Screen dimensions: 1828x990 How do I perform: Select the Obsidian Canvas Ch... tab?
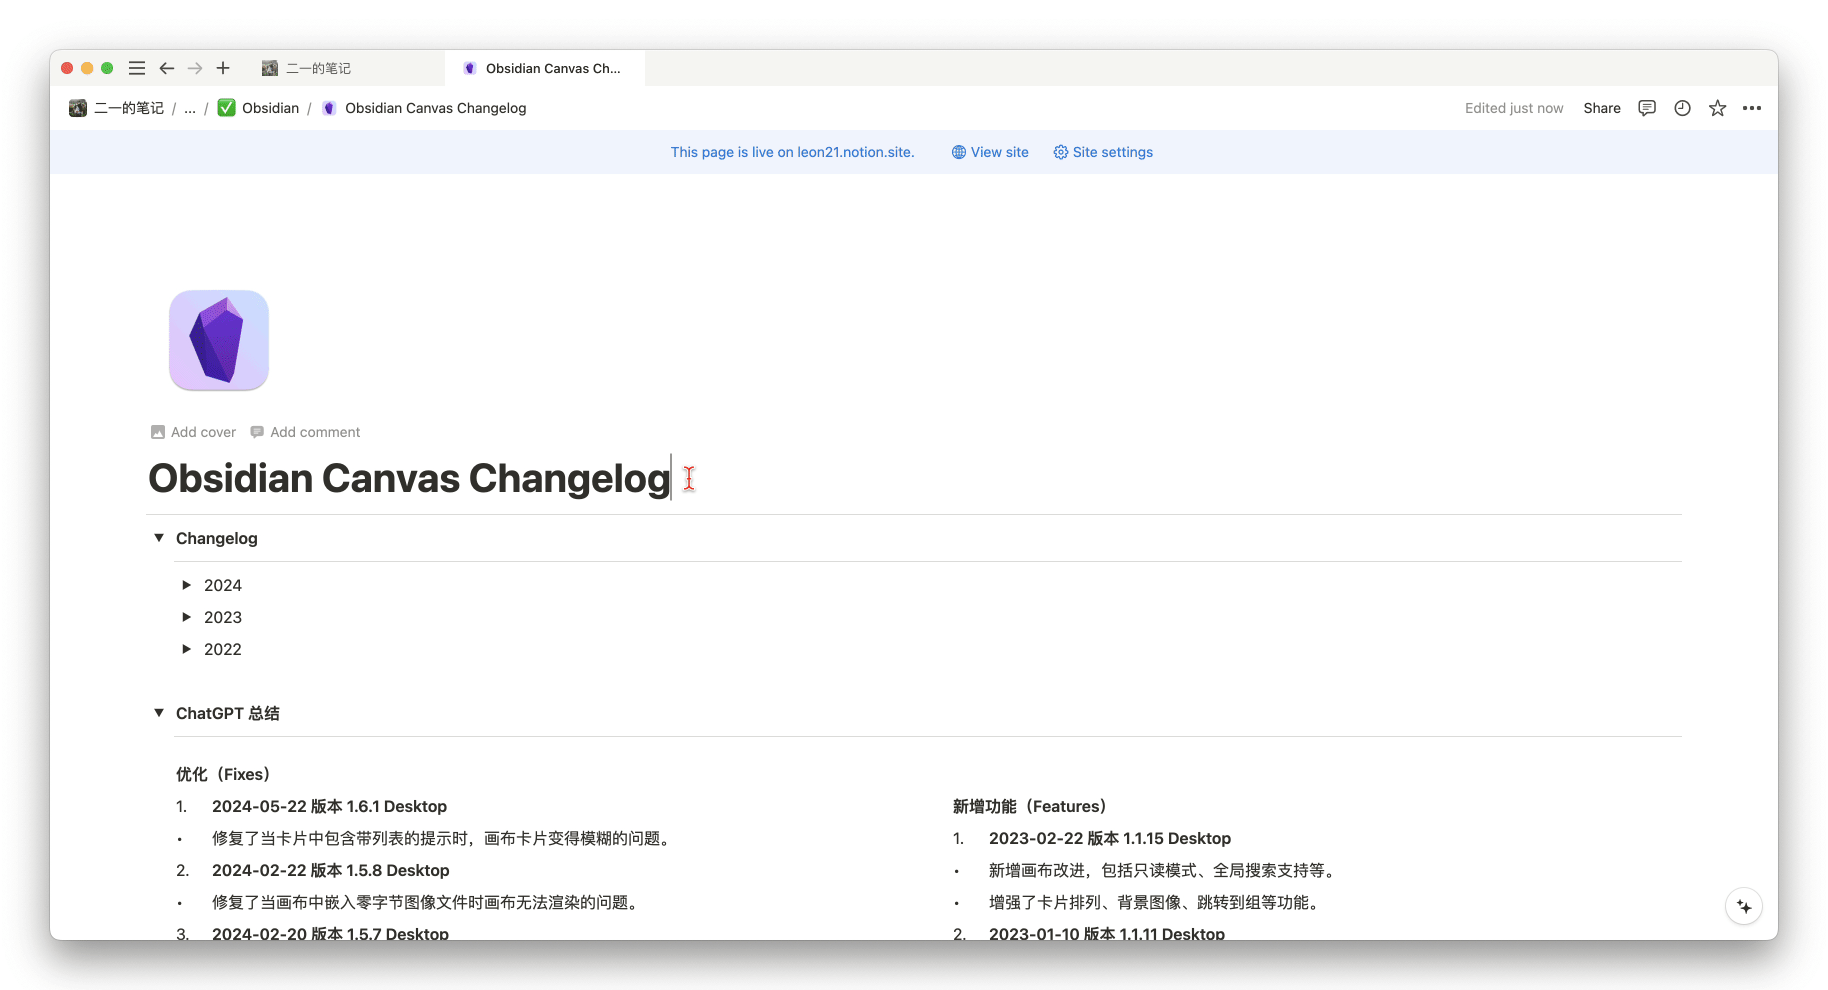pyautogui.click(x=545, y=68)
